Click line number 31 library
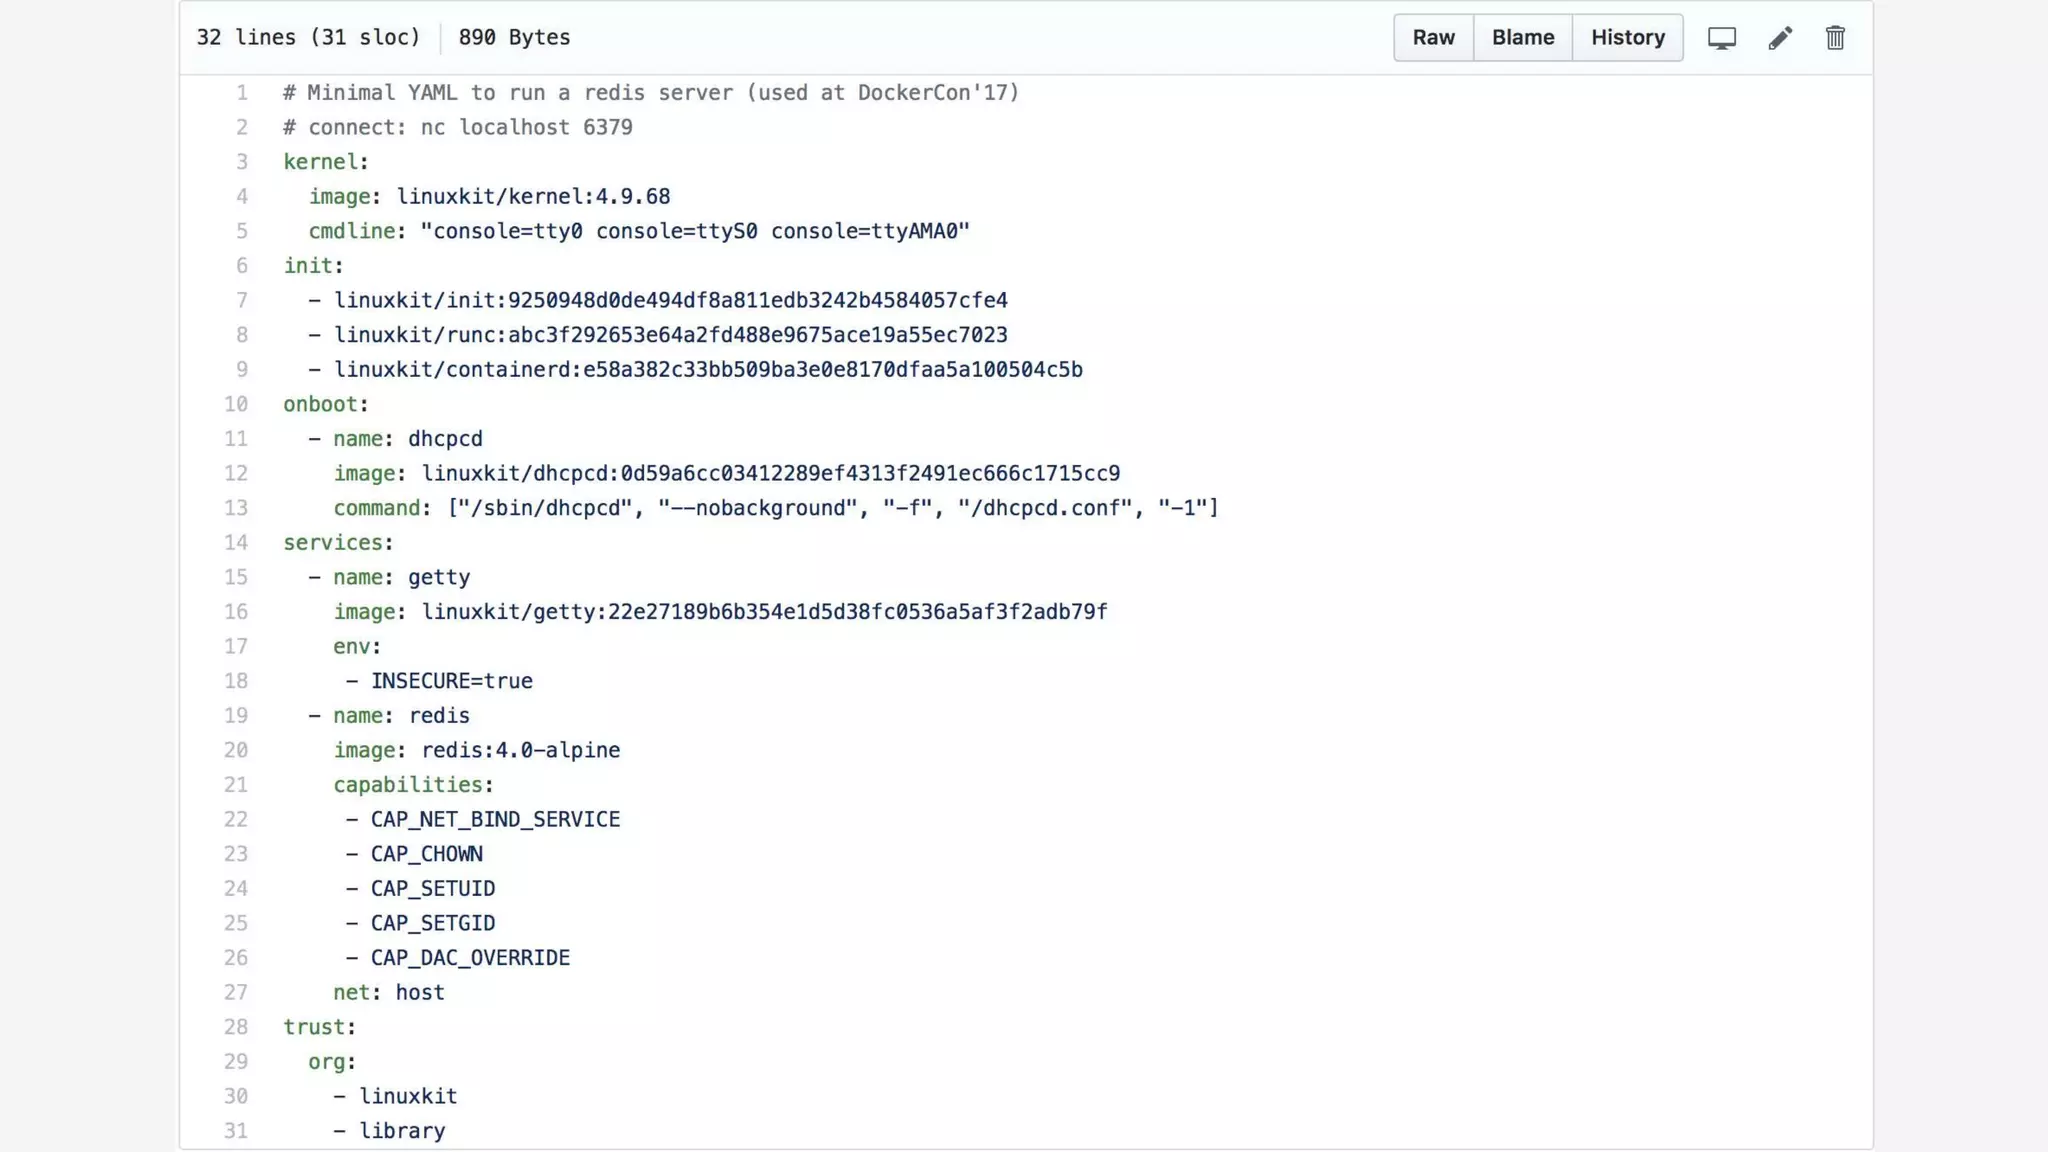The width and height of the screenshot is (2048, 1152). 236,1131
